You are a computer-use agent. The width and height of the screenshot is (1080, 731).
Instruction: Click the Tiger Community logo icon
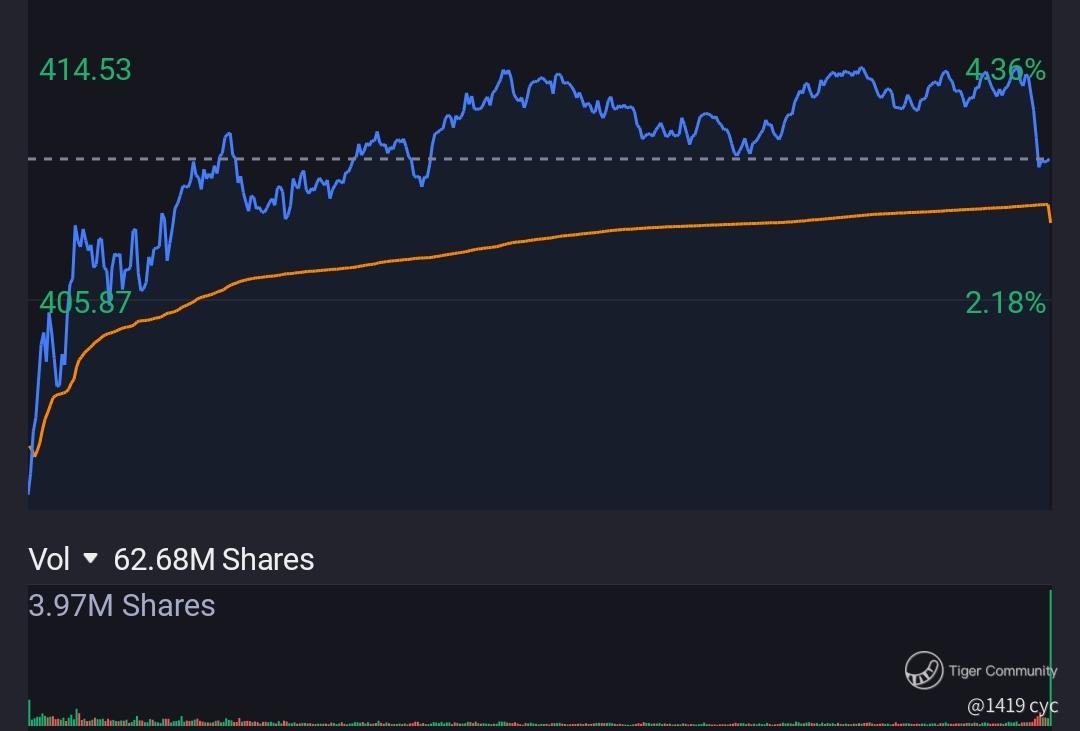(x=924, y=670)
